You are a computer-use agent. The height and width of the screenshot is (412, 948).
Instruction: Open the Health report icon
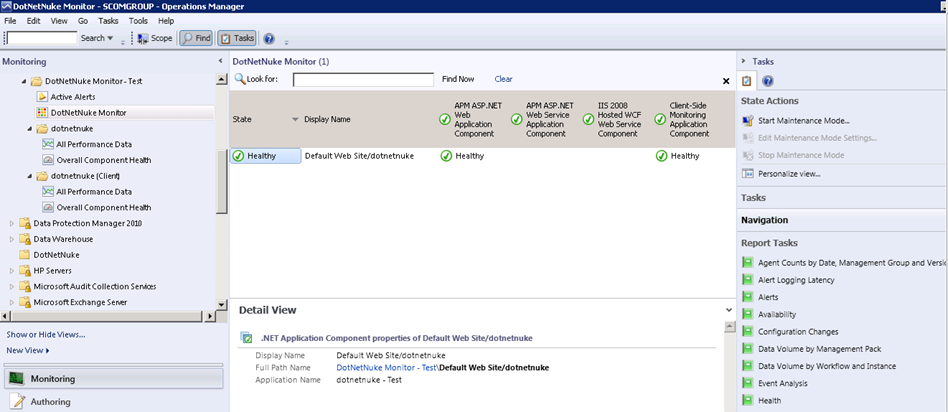tap(748, 401)
